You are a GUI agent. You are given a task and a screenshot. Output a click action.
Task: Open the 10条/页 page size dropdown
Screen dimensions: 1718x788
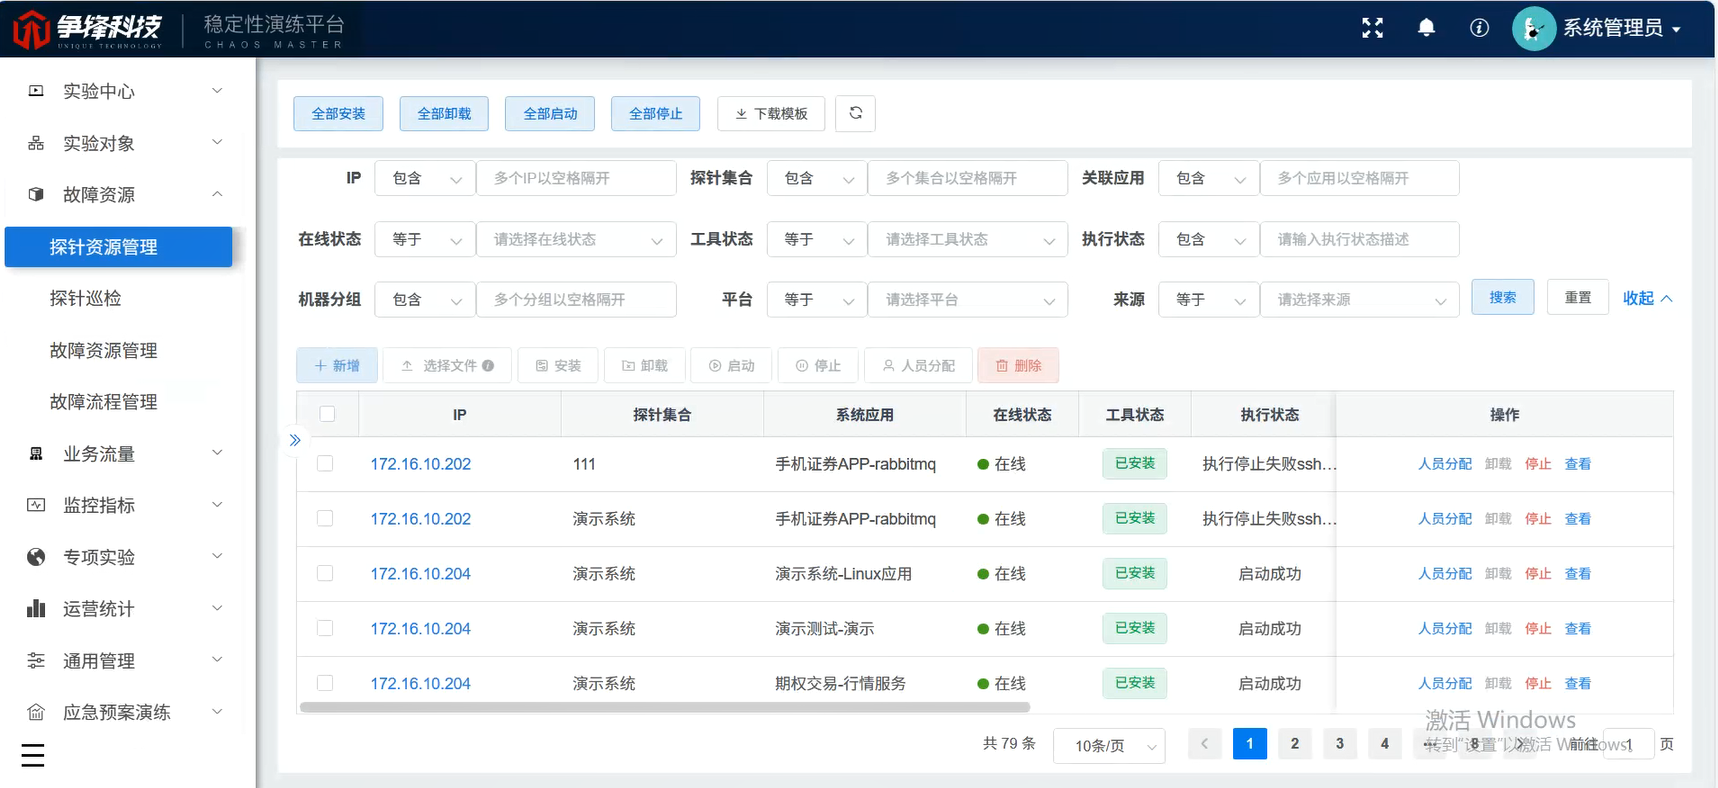[x=1109, y=745]
